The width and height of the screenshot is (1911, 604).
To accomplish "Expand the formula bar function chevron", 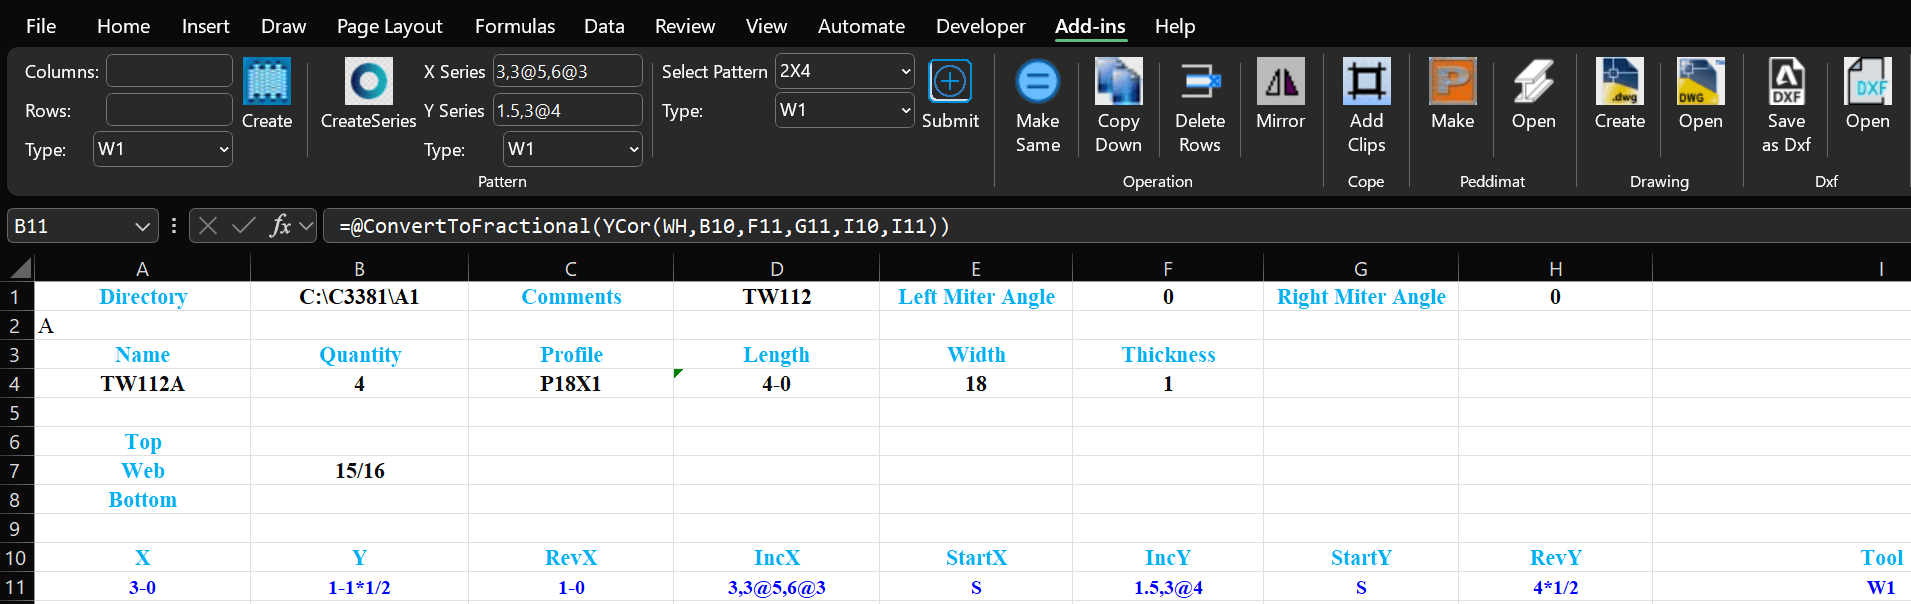I will (307, 227).
